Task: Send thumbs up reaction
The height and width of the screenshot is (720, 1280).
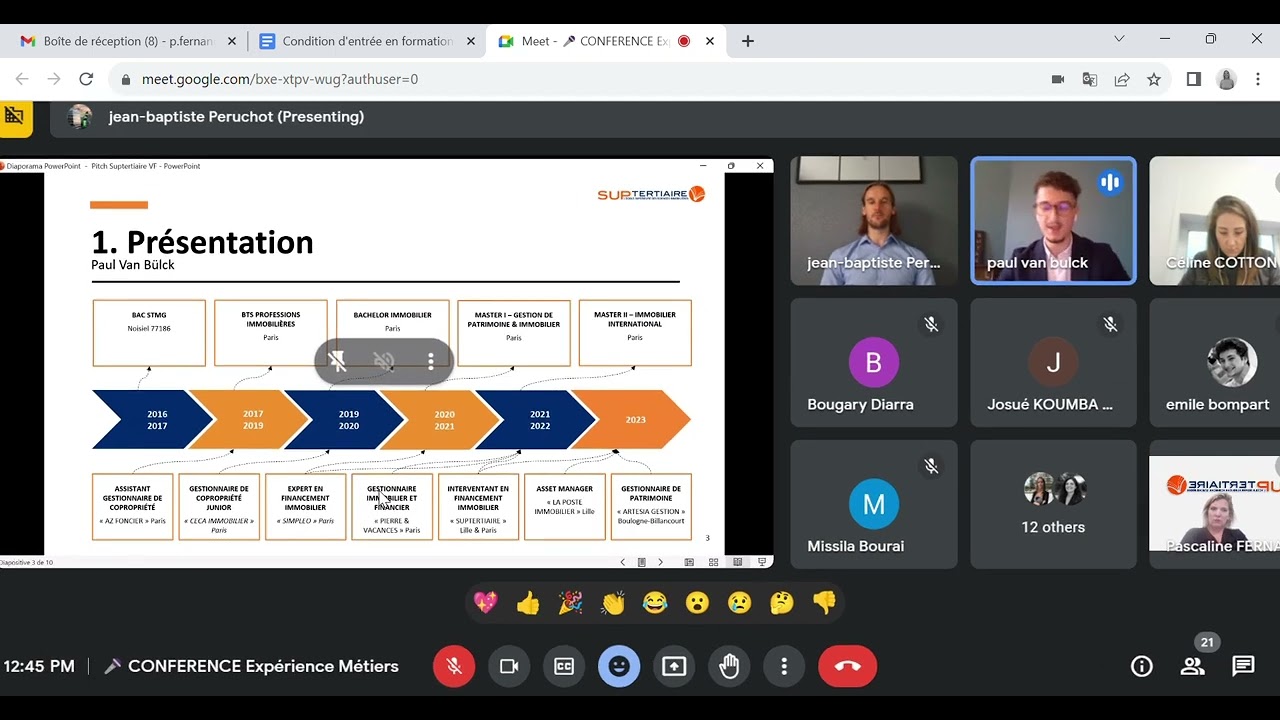Action: click(528, 603)
